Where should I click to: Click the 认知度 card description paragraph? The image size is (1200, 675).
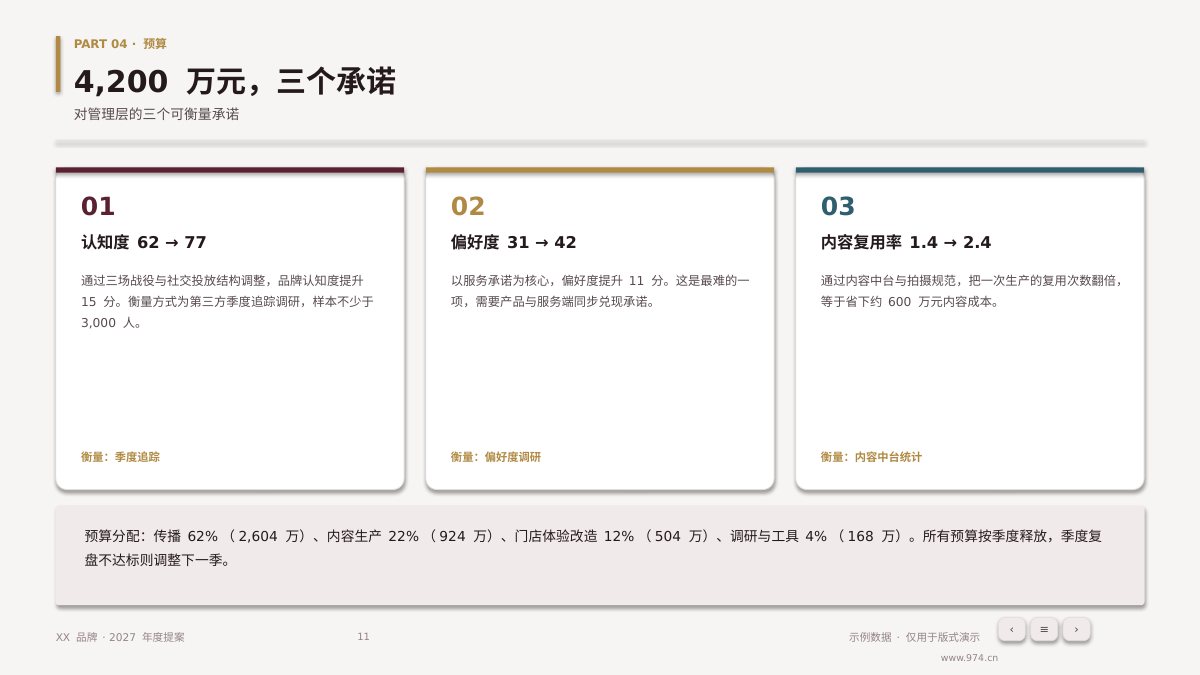[228, 301]
